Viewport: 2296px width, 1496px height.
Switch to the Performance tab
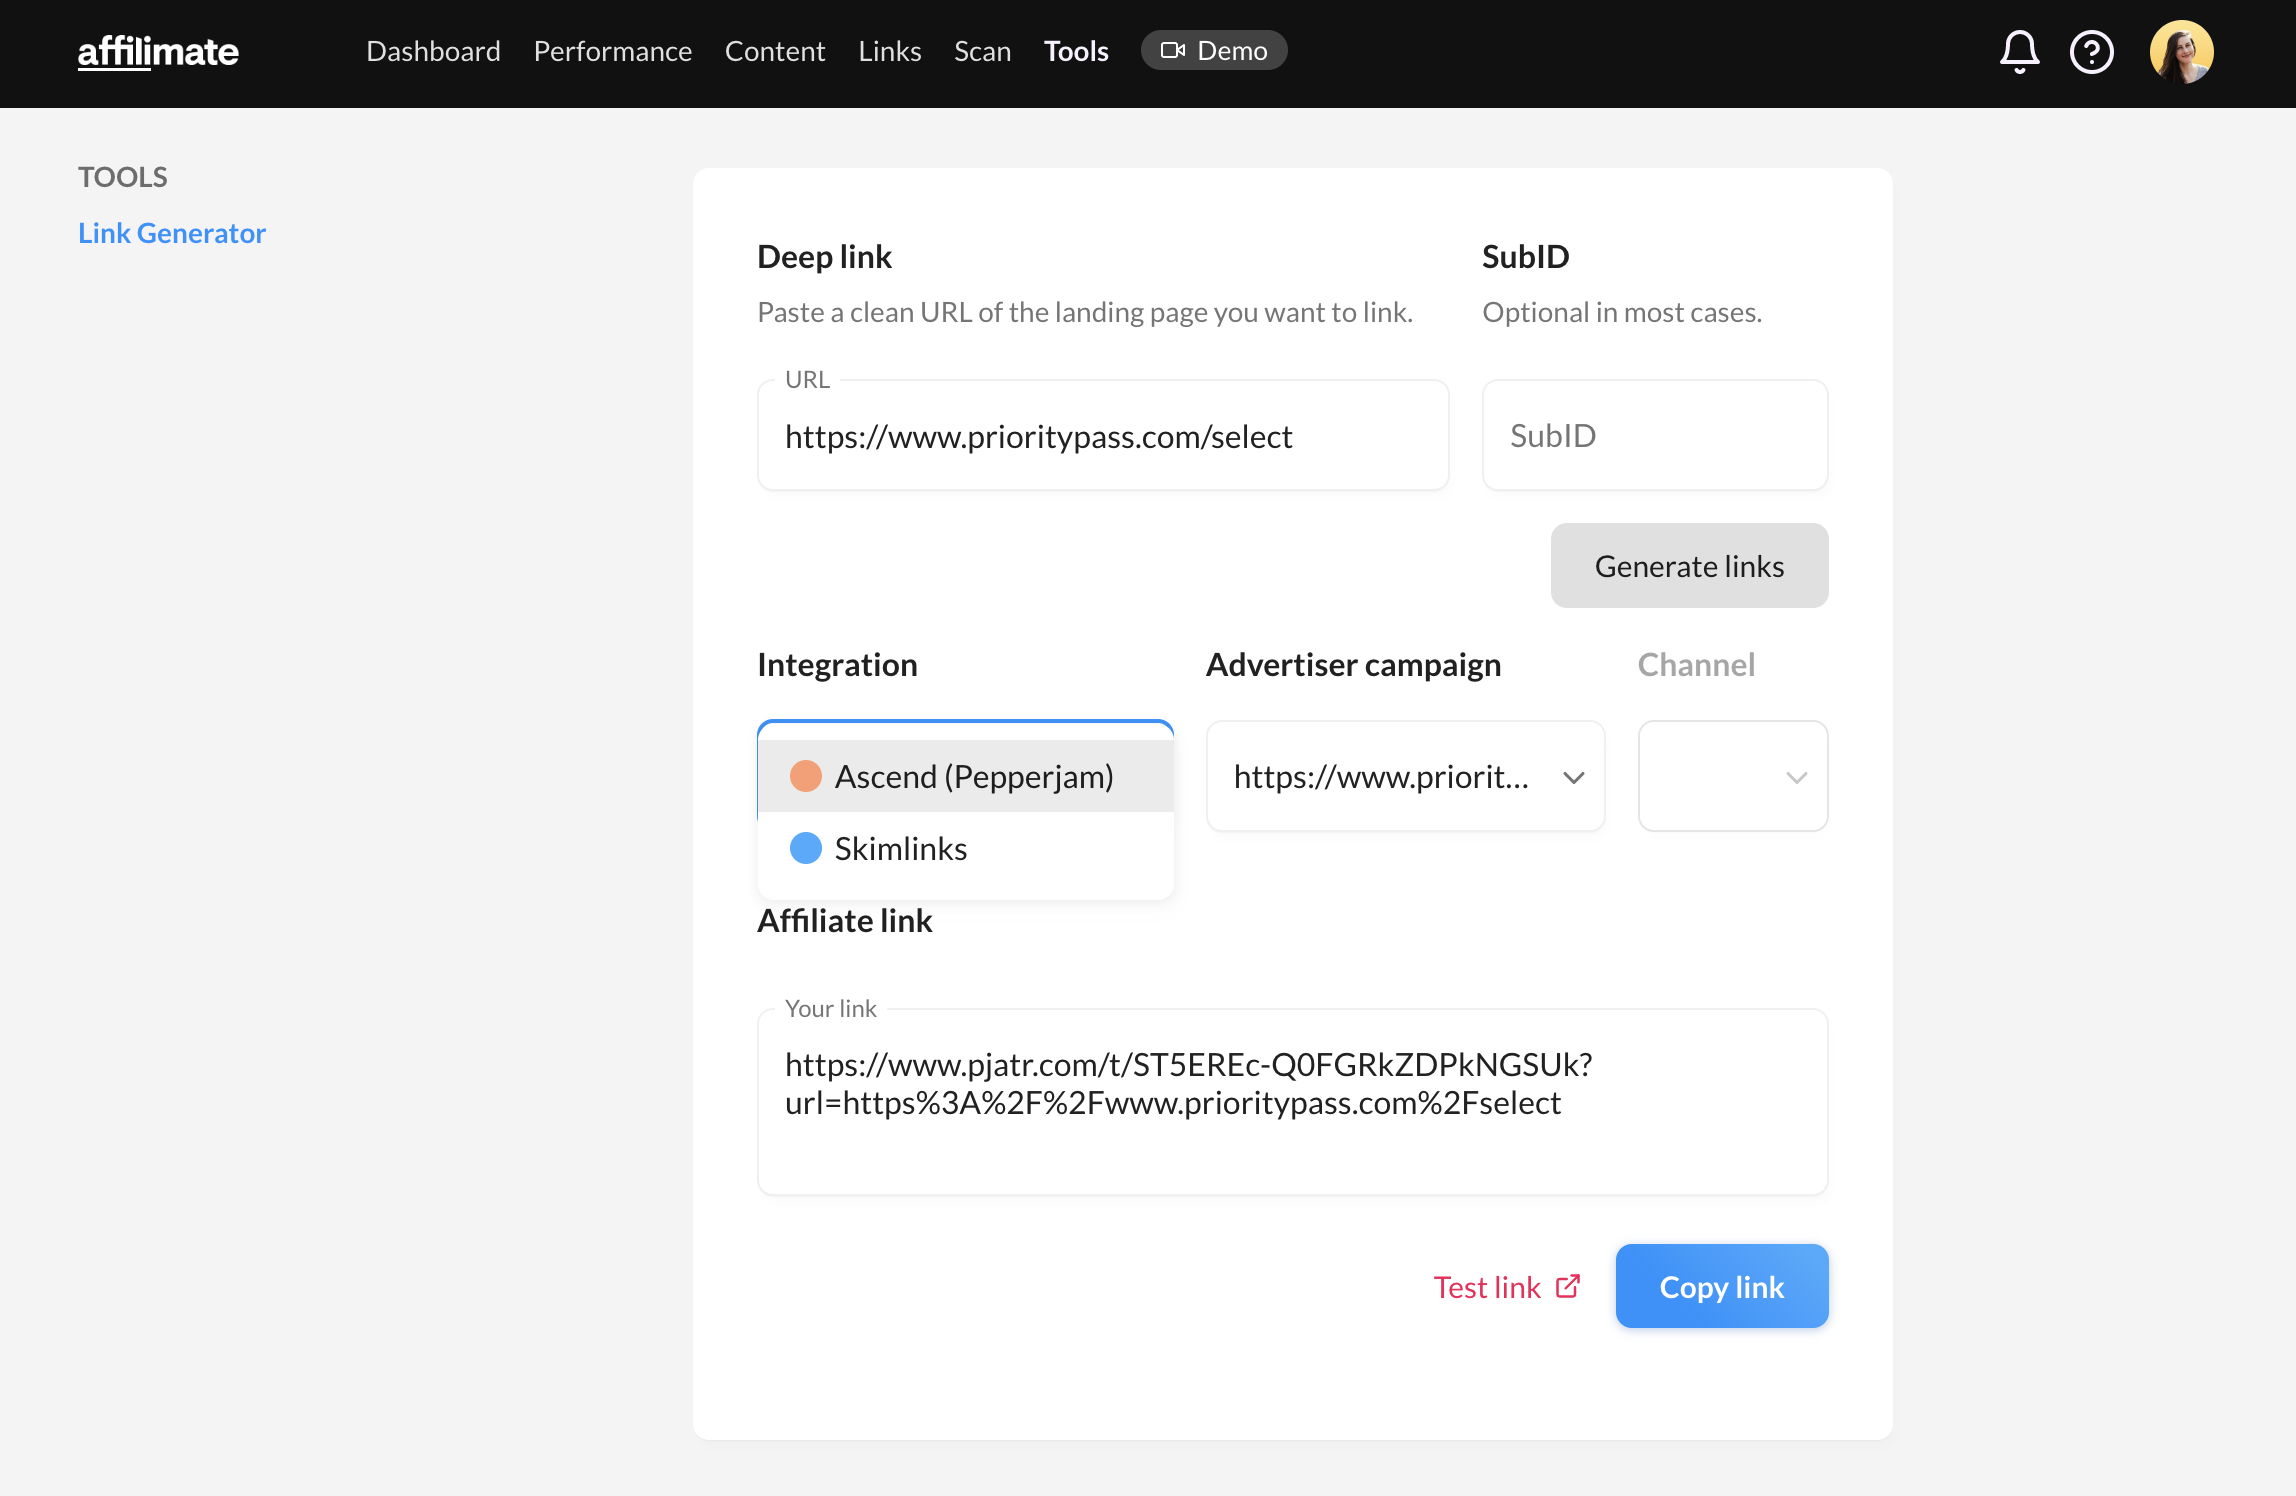[x=612, y=50]
